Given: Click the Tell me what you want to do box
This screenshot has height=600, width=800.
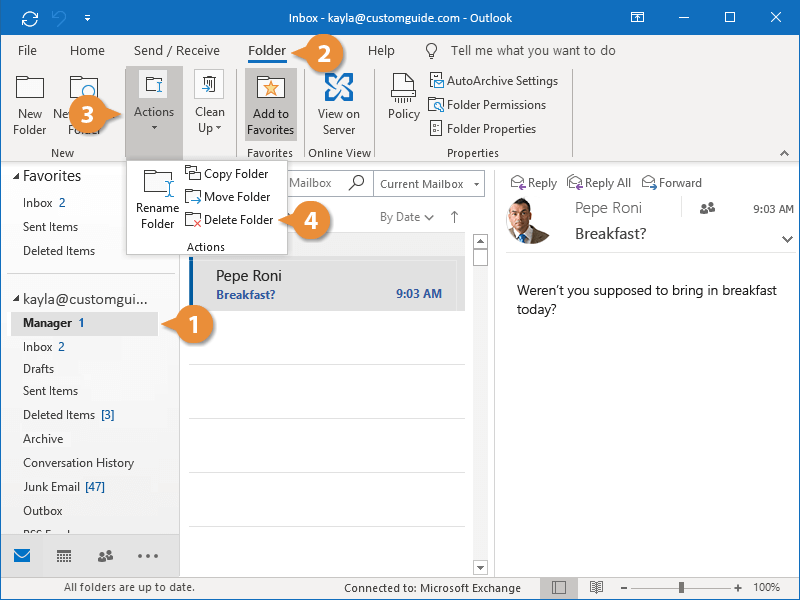Looking at the screenshot, I should (533, 51).
